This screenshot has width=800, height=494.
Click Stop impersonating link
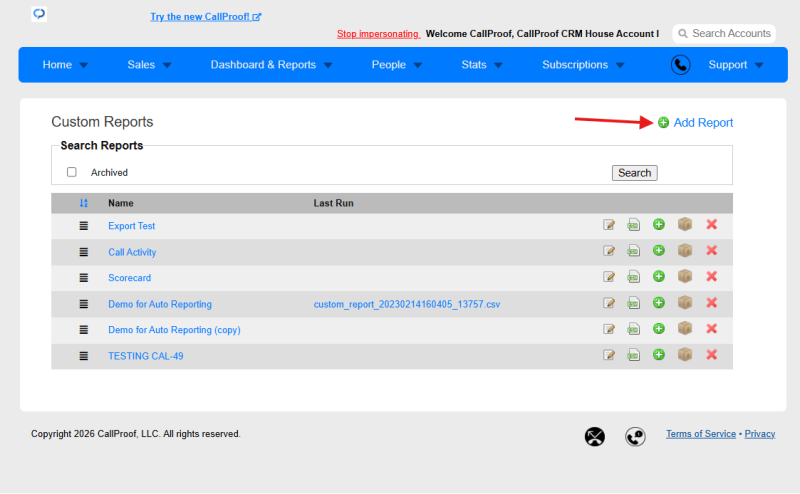click(x=378, y=34)
